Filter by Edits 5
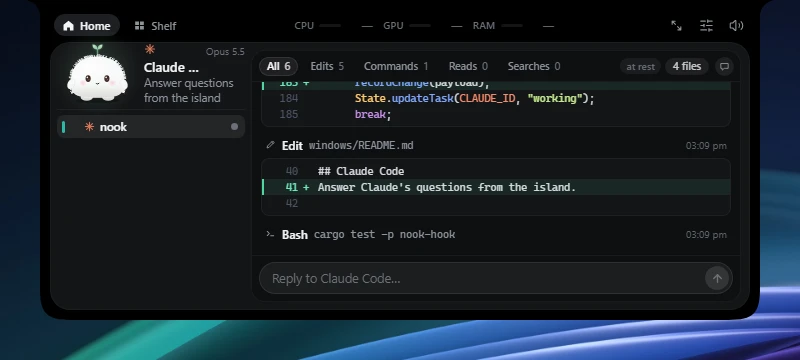This screenshot has height=360, width=800. (327, 66)
